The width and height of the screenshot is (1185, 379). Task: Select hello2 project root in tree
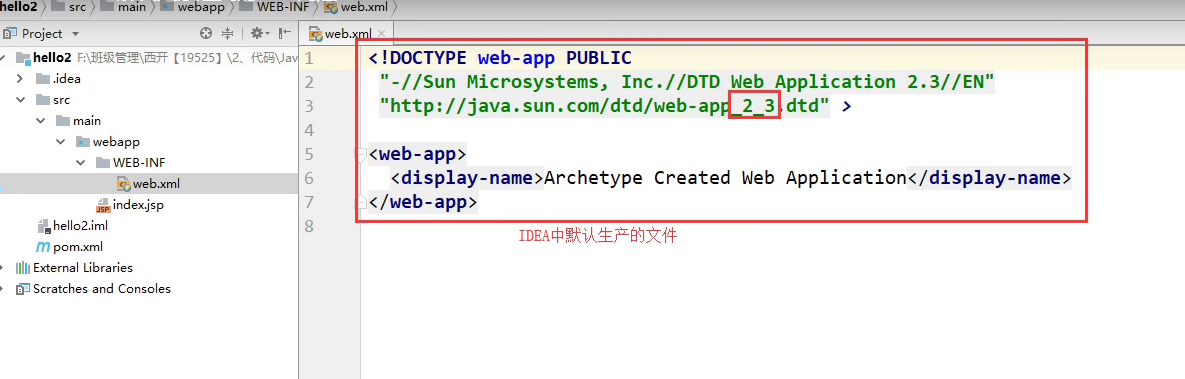pos(149,57)
